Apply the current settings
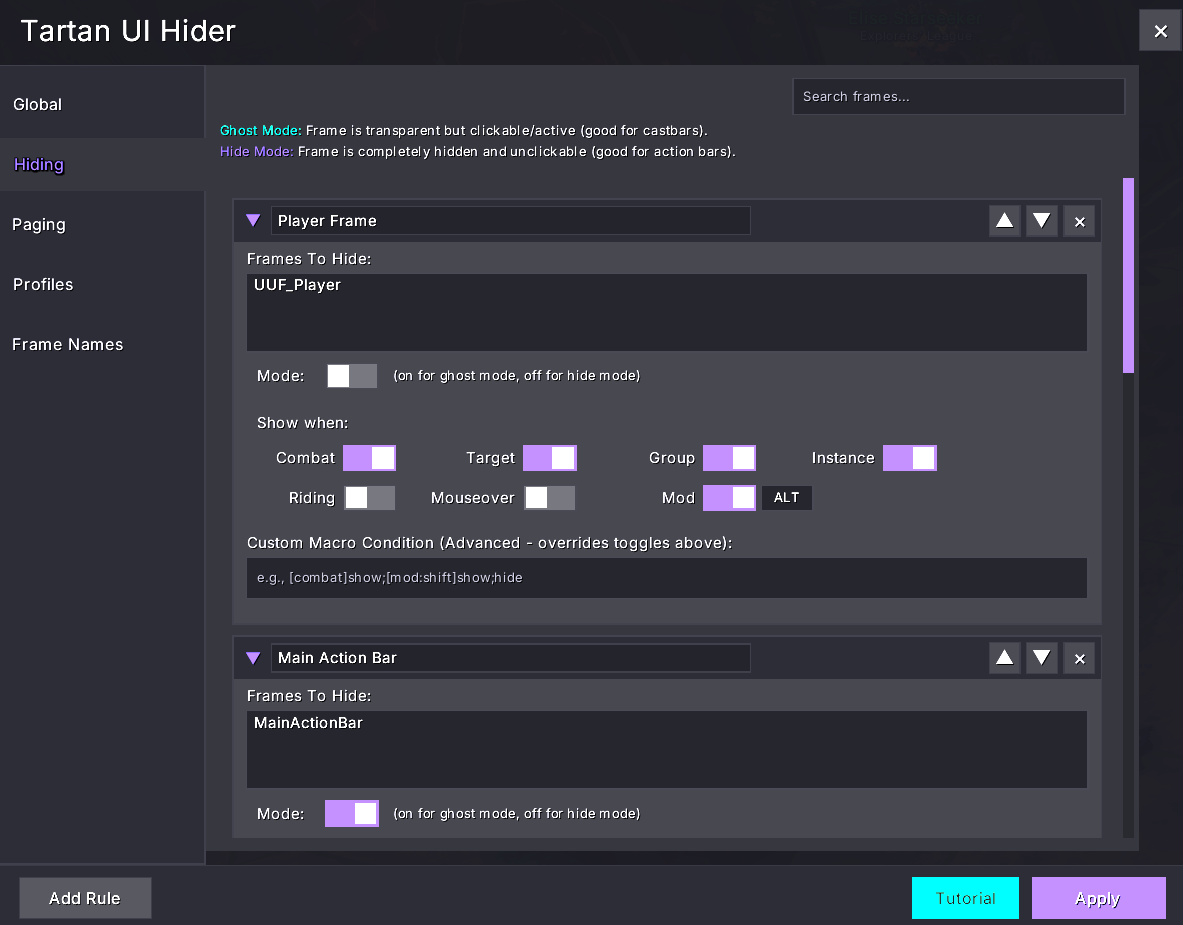Screen dimensions: 1183x925 point(1098,898)
